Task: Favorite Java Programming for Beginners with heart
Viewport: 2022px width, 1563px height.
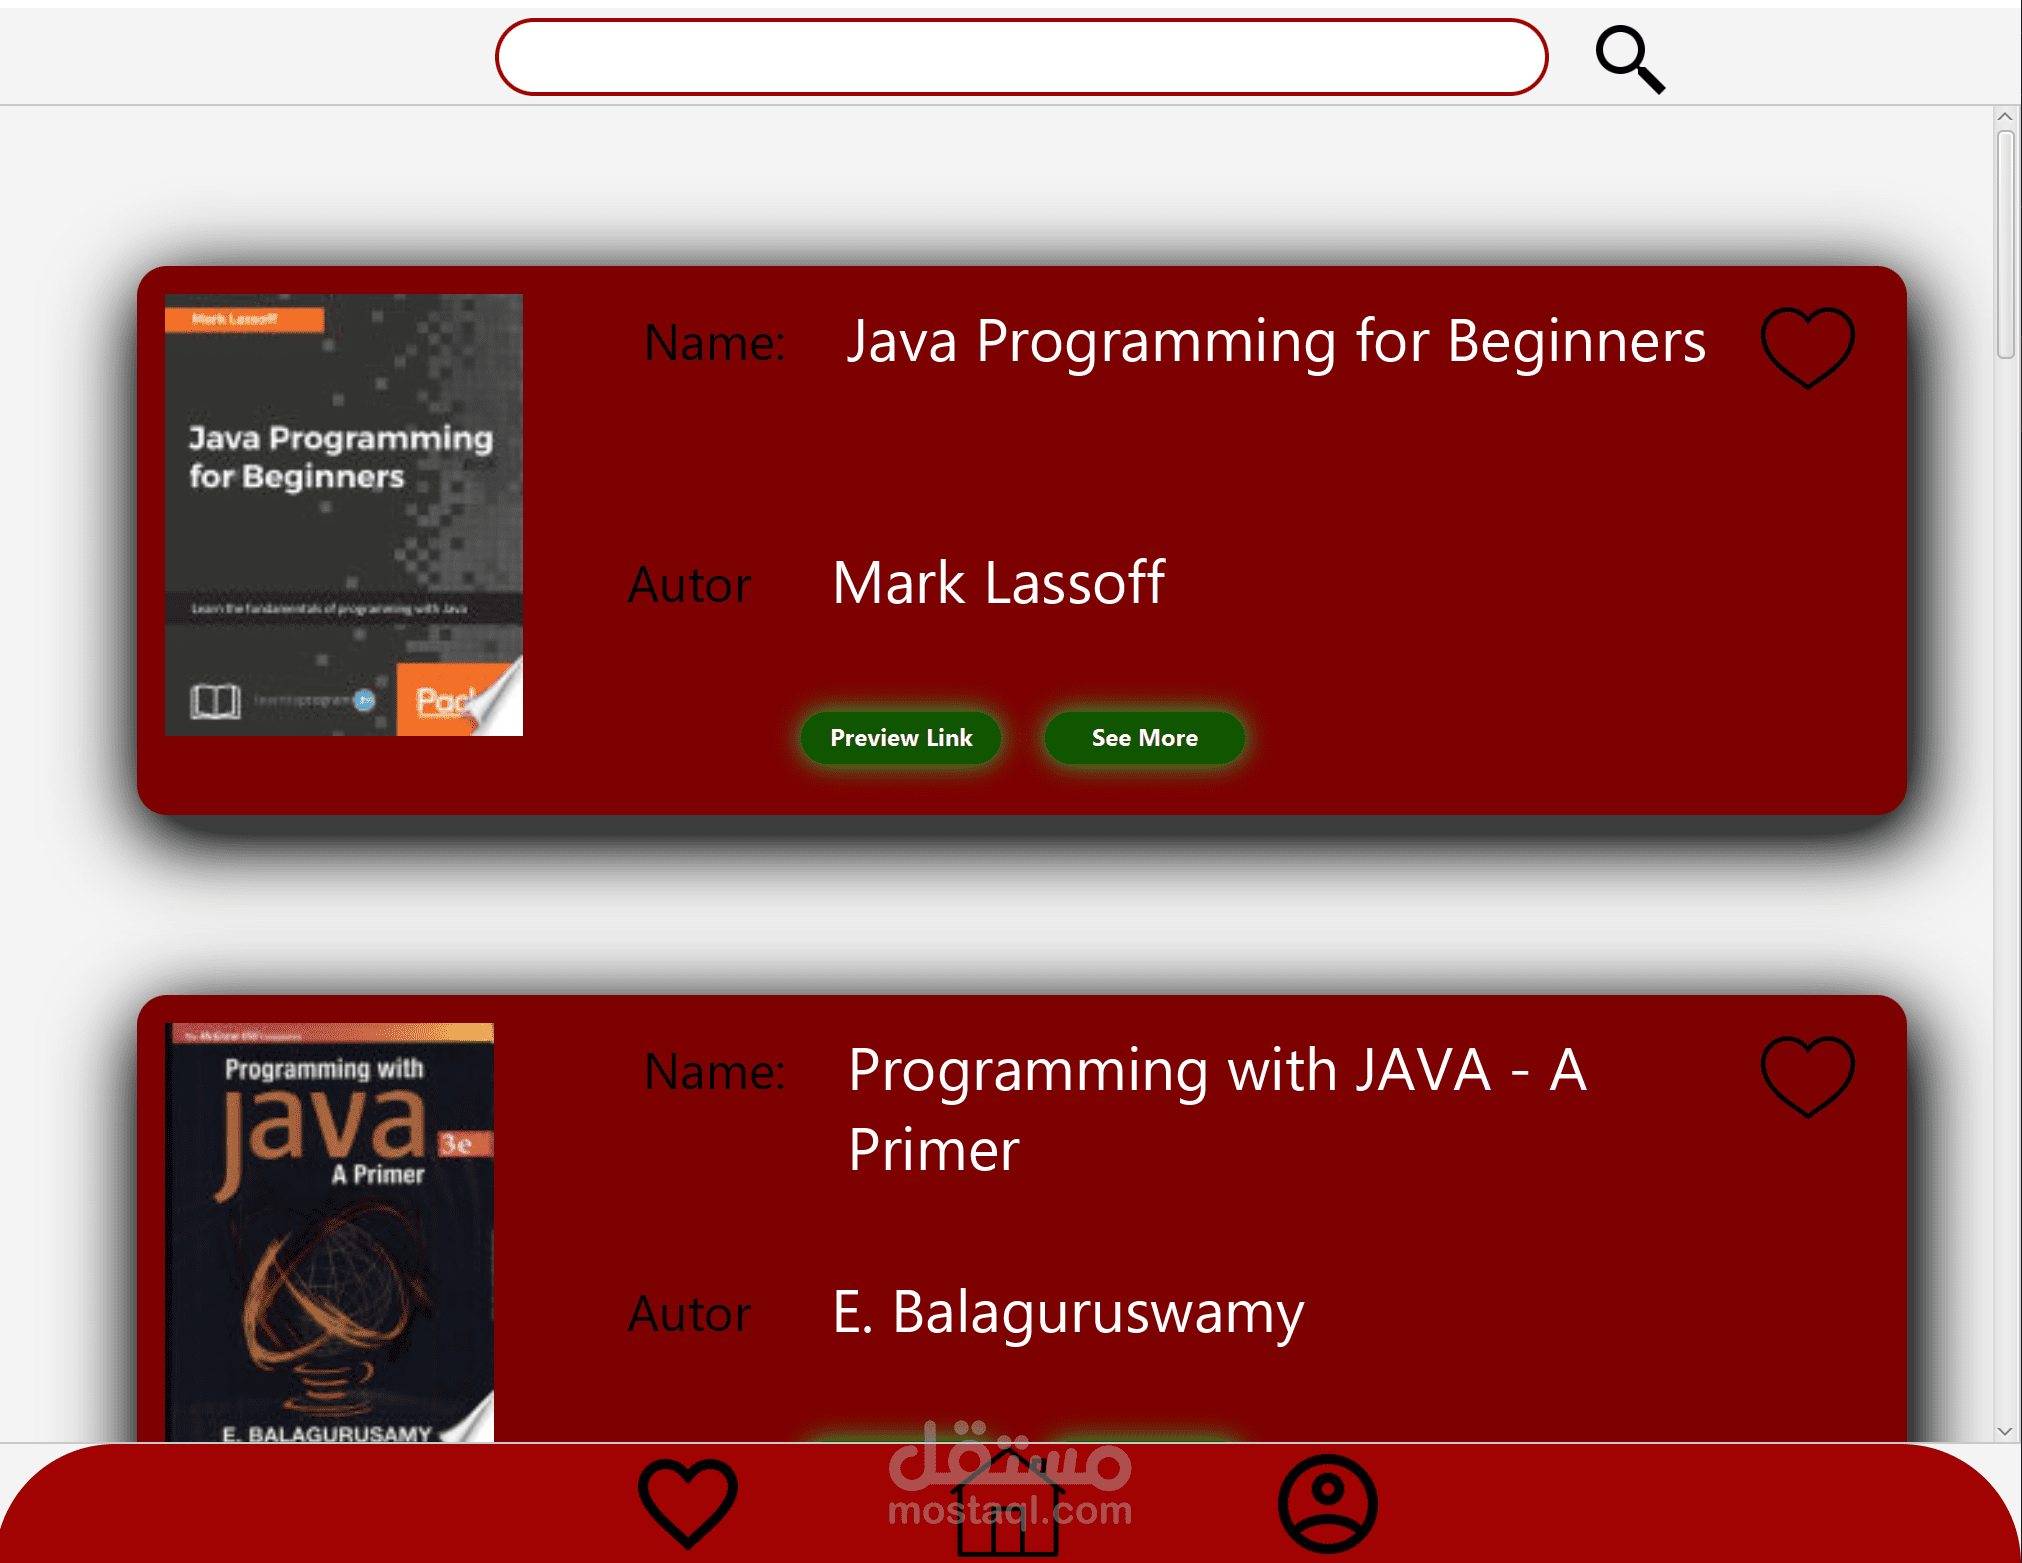Action: click(1807, 346)
